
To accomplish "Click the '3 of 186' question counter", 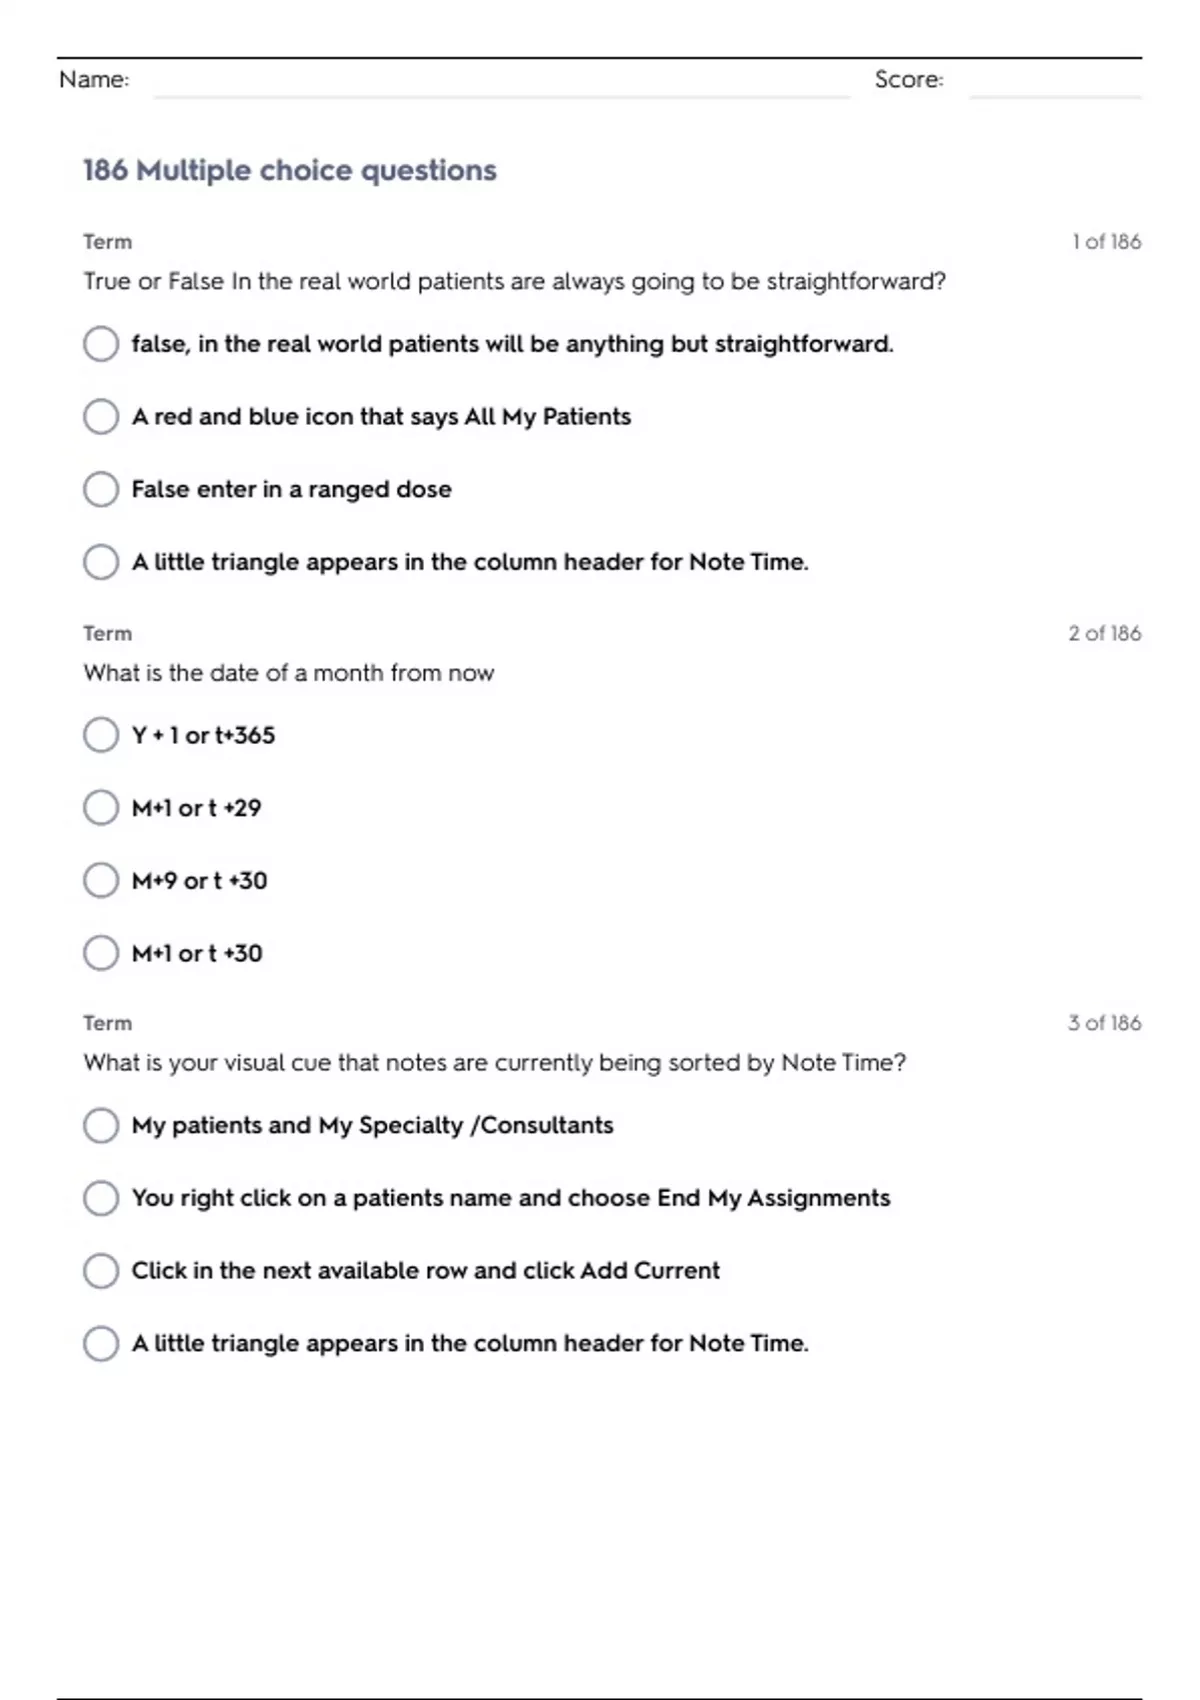I will tap(1104, 1023).
